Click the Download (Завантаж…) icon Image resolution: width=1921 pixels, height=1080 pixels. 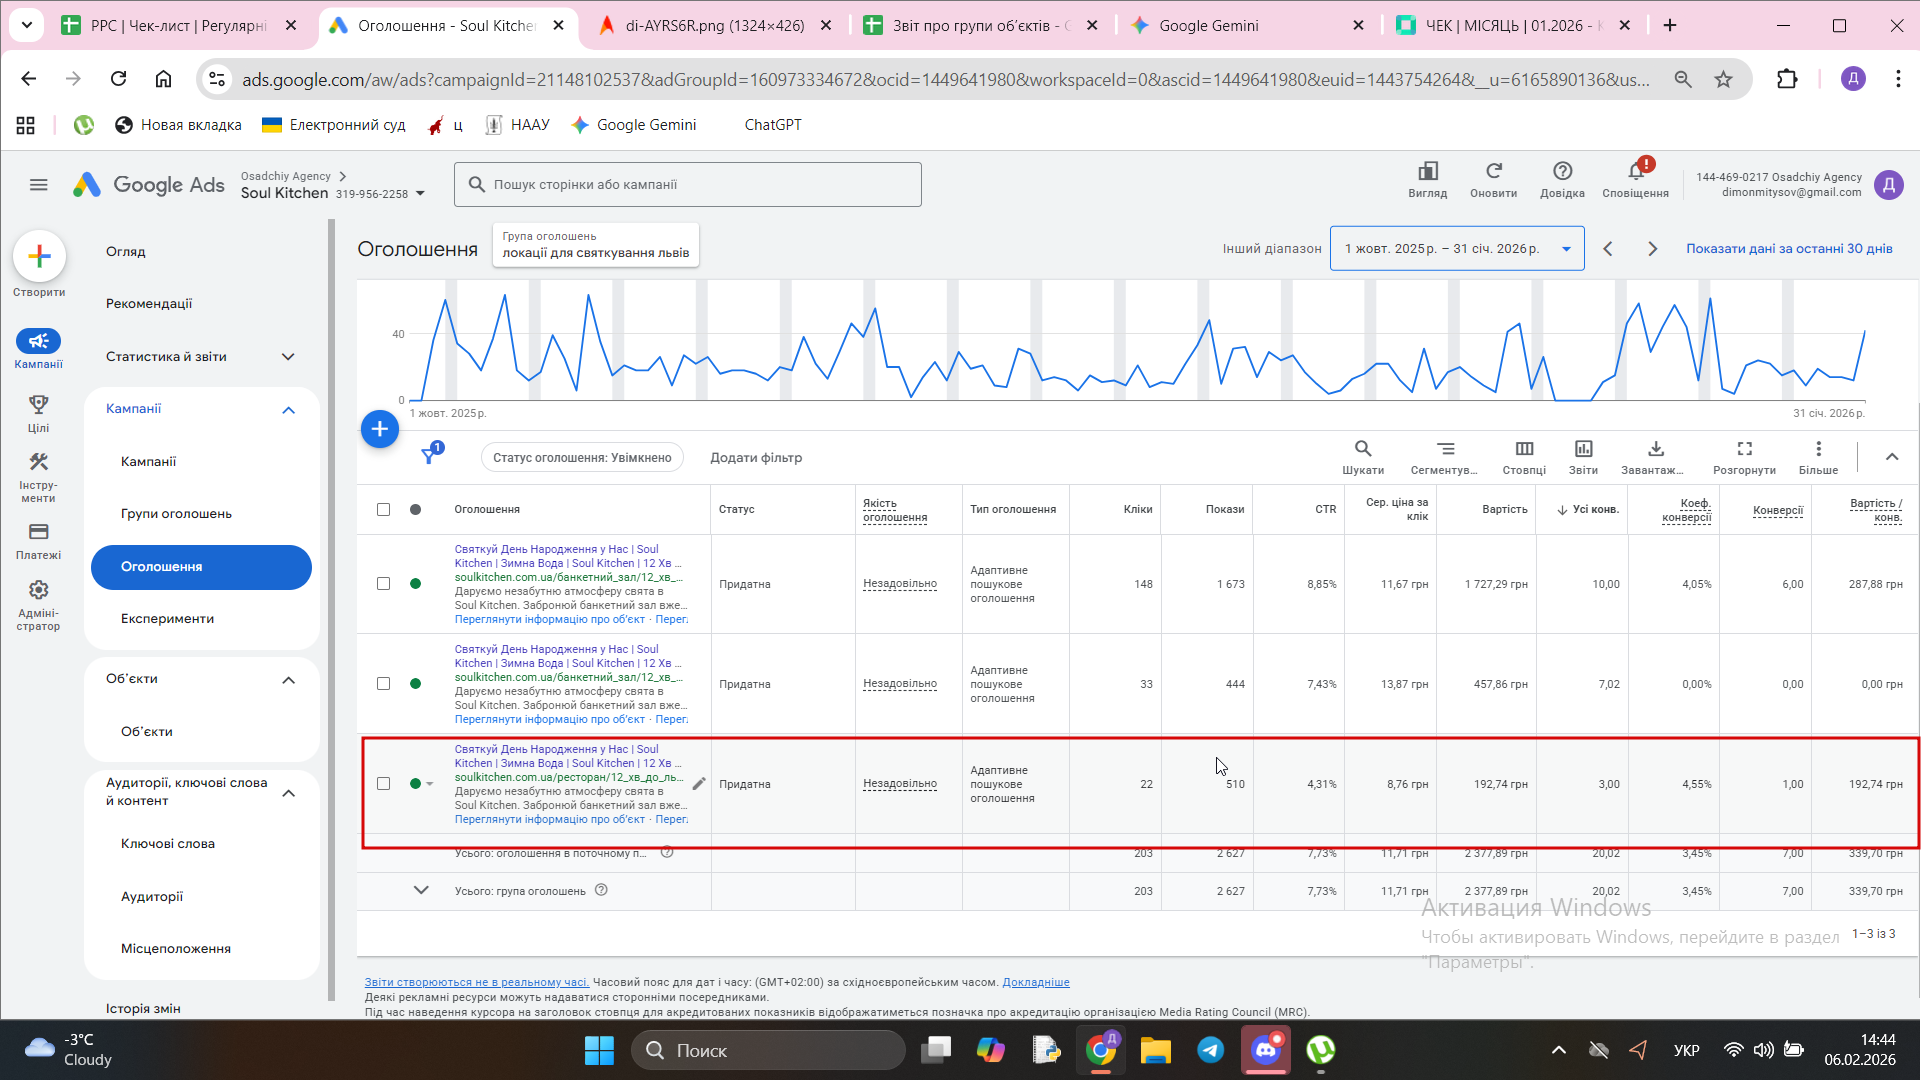1655,450
